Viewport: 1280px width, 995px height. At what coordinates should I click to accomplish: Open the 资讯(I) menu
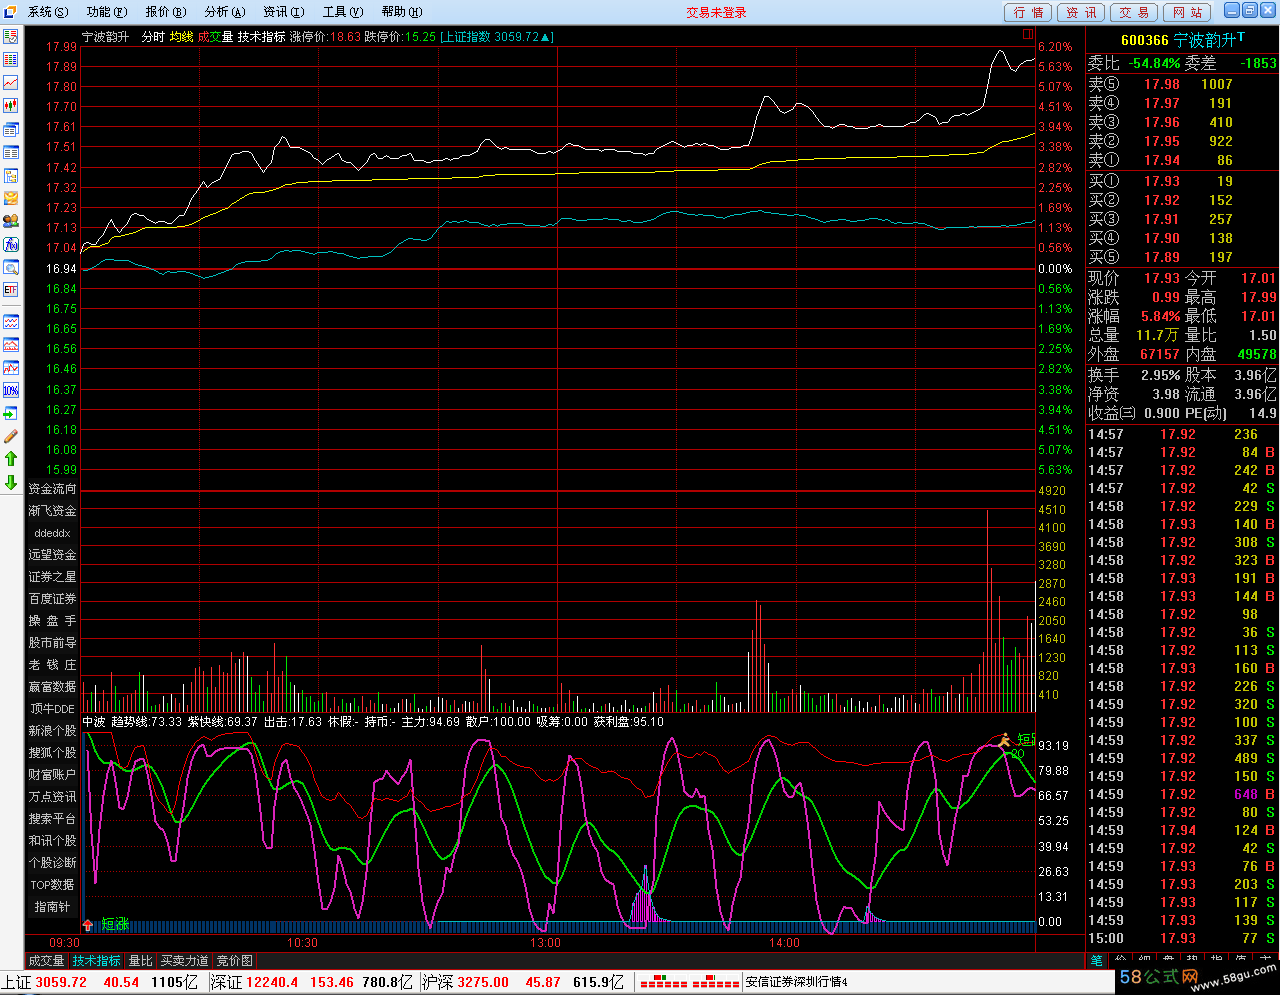click(284, 12)
